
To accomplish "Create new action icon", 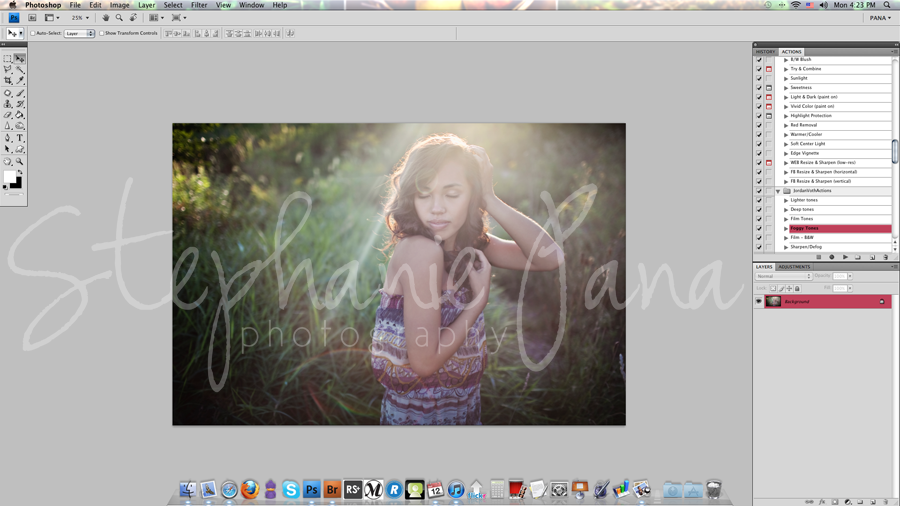I will click(x=872, y=257).
